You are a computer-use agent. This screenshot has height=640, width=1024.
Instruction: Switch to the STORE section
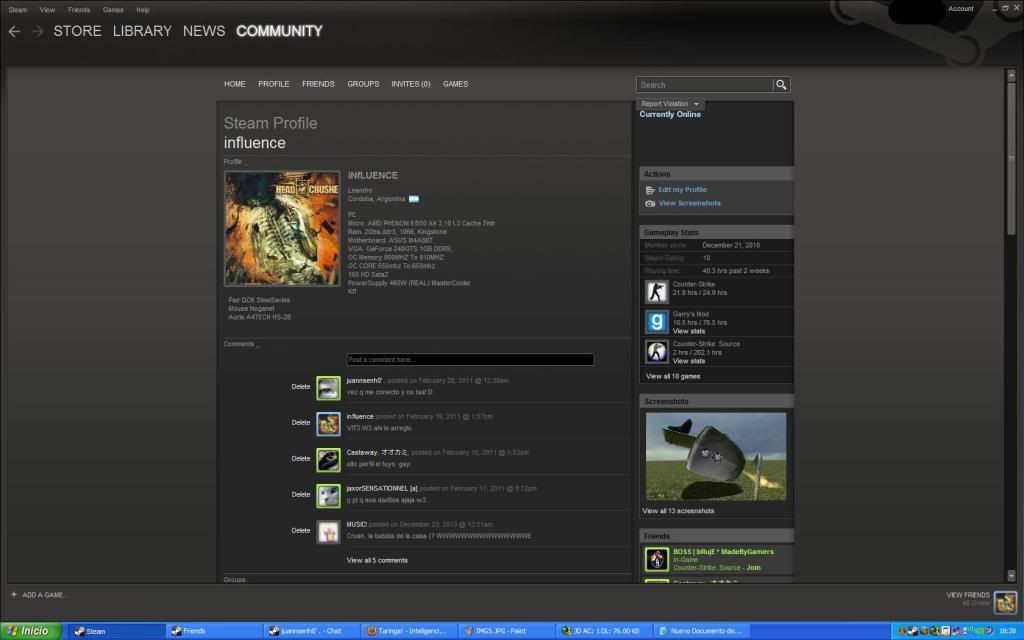(x=77, y=31)
